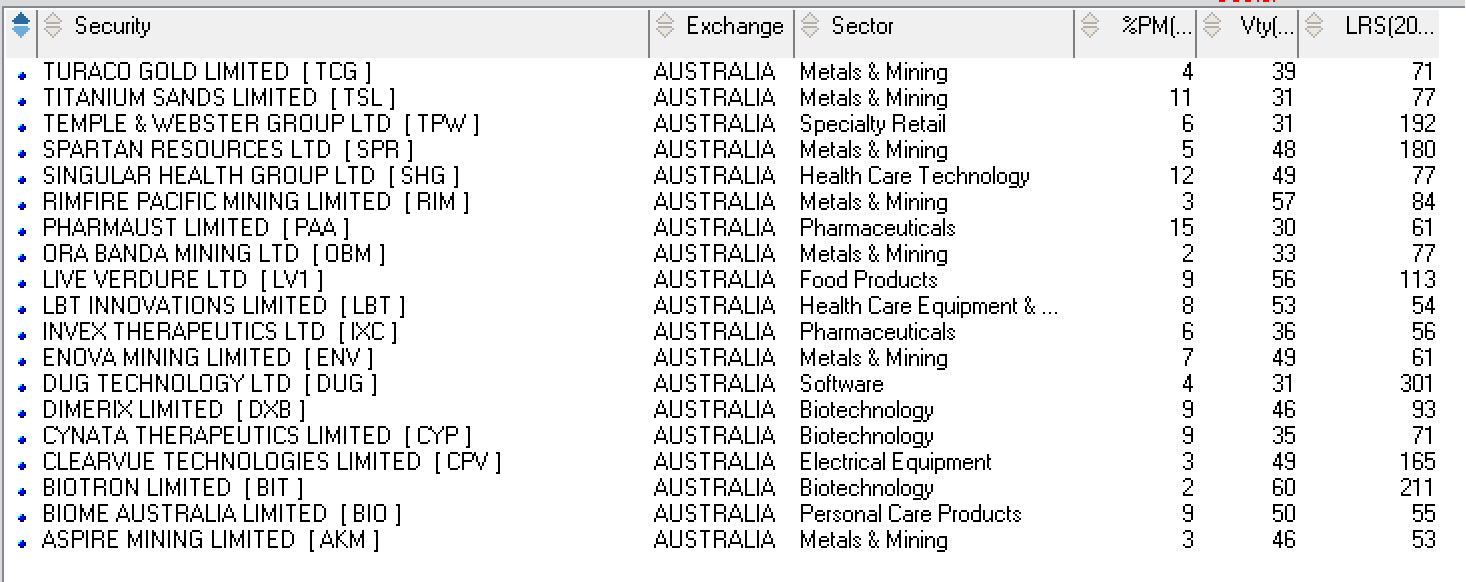
Task: Click the Personal Care Products sector cell
Action: coord(910,514)
